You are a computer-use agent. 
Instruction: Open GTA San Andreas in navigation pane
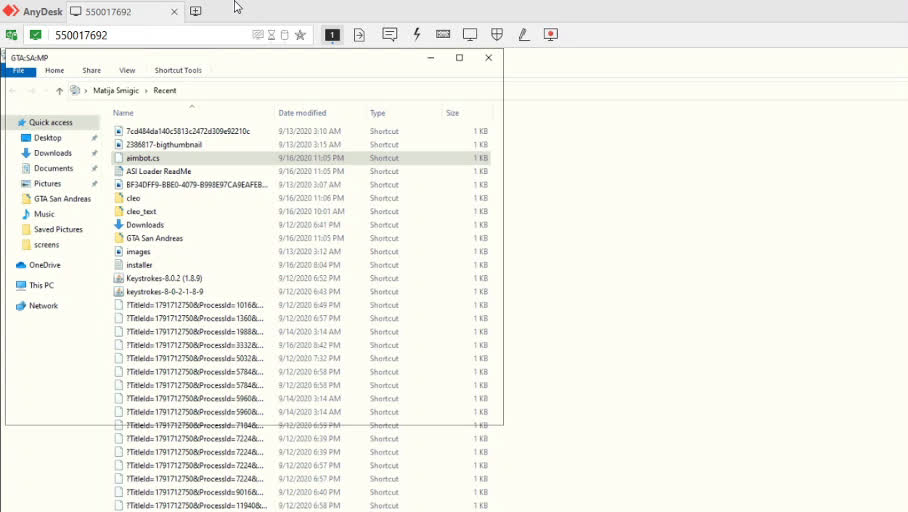pos(62,199)
